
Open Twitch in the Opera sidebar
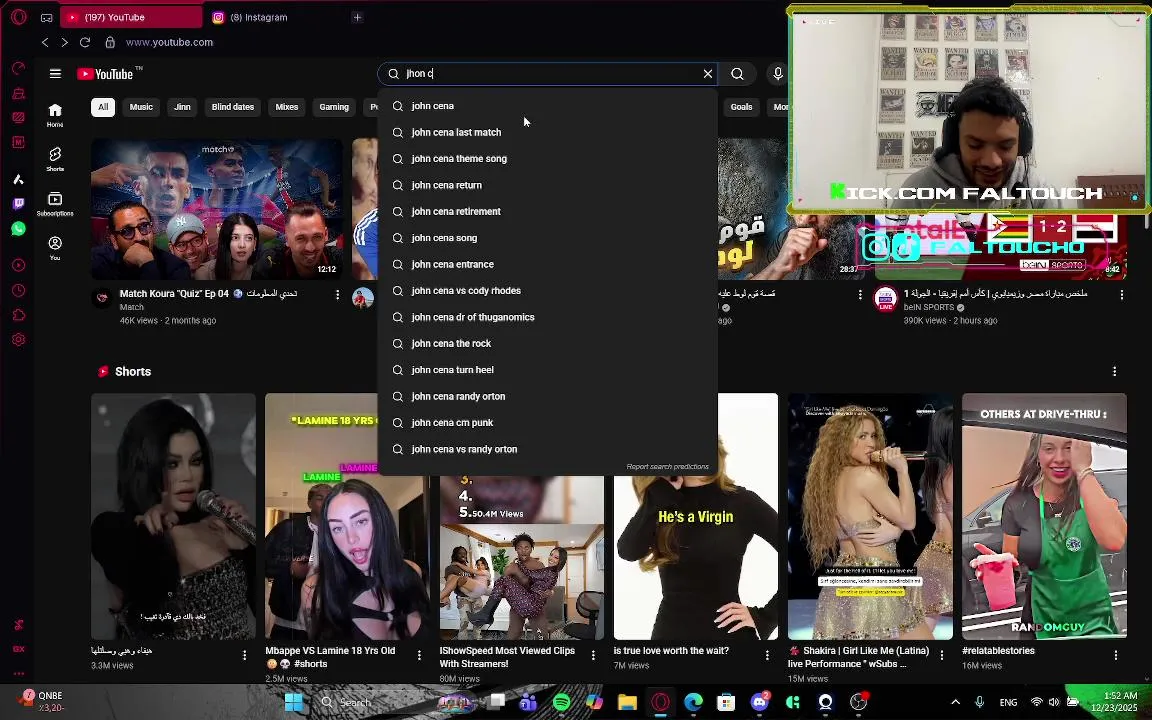19,204
